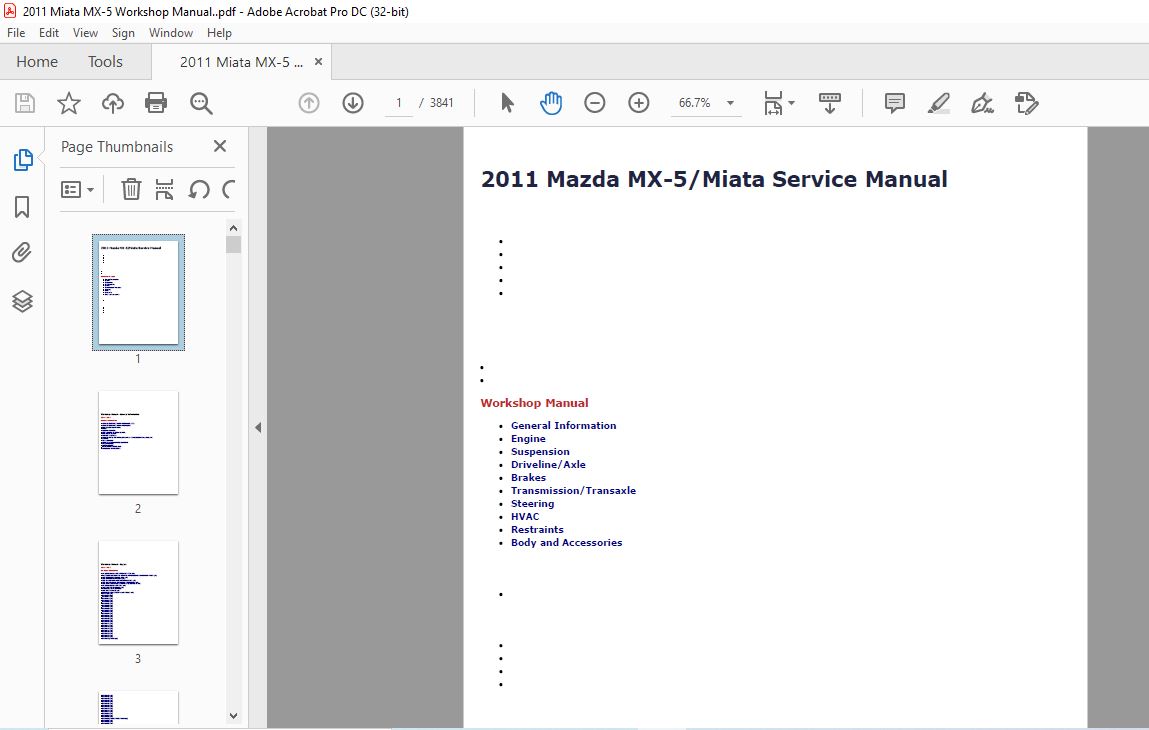This screenshot has width=1149, height=730.
Task: Switch to the Home tab
Action: point(37,62)
